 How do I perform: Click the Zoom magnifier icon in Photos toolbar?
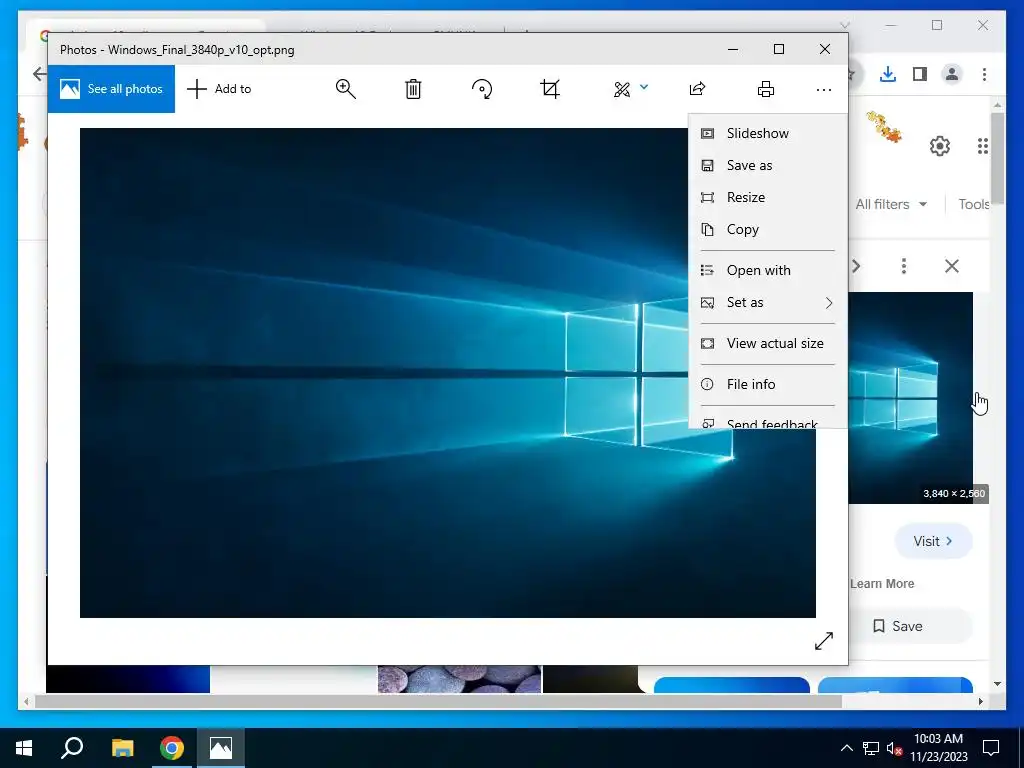tap(345, 89)
